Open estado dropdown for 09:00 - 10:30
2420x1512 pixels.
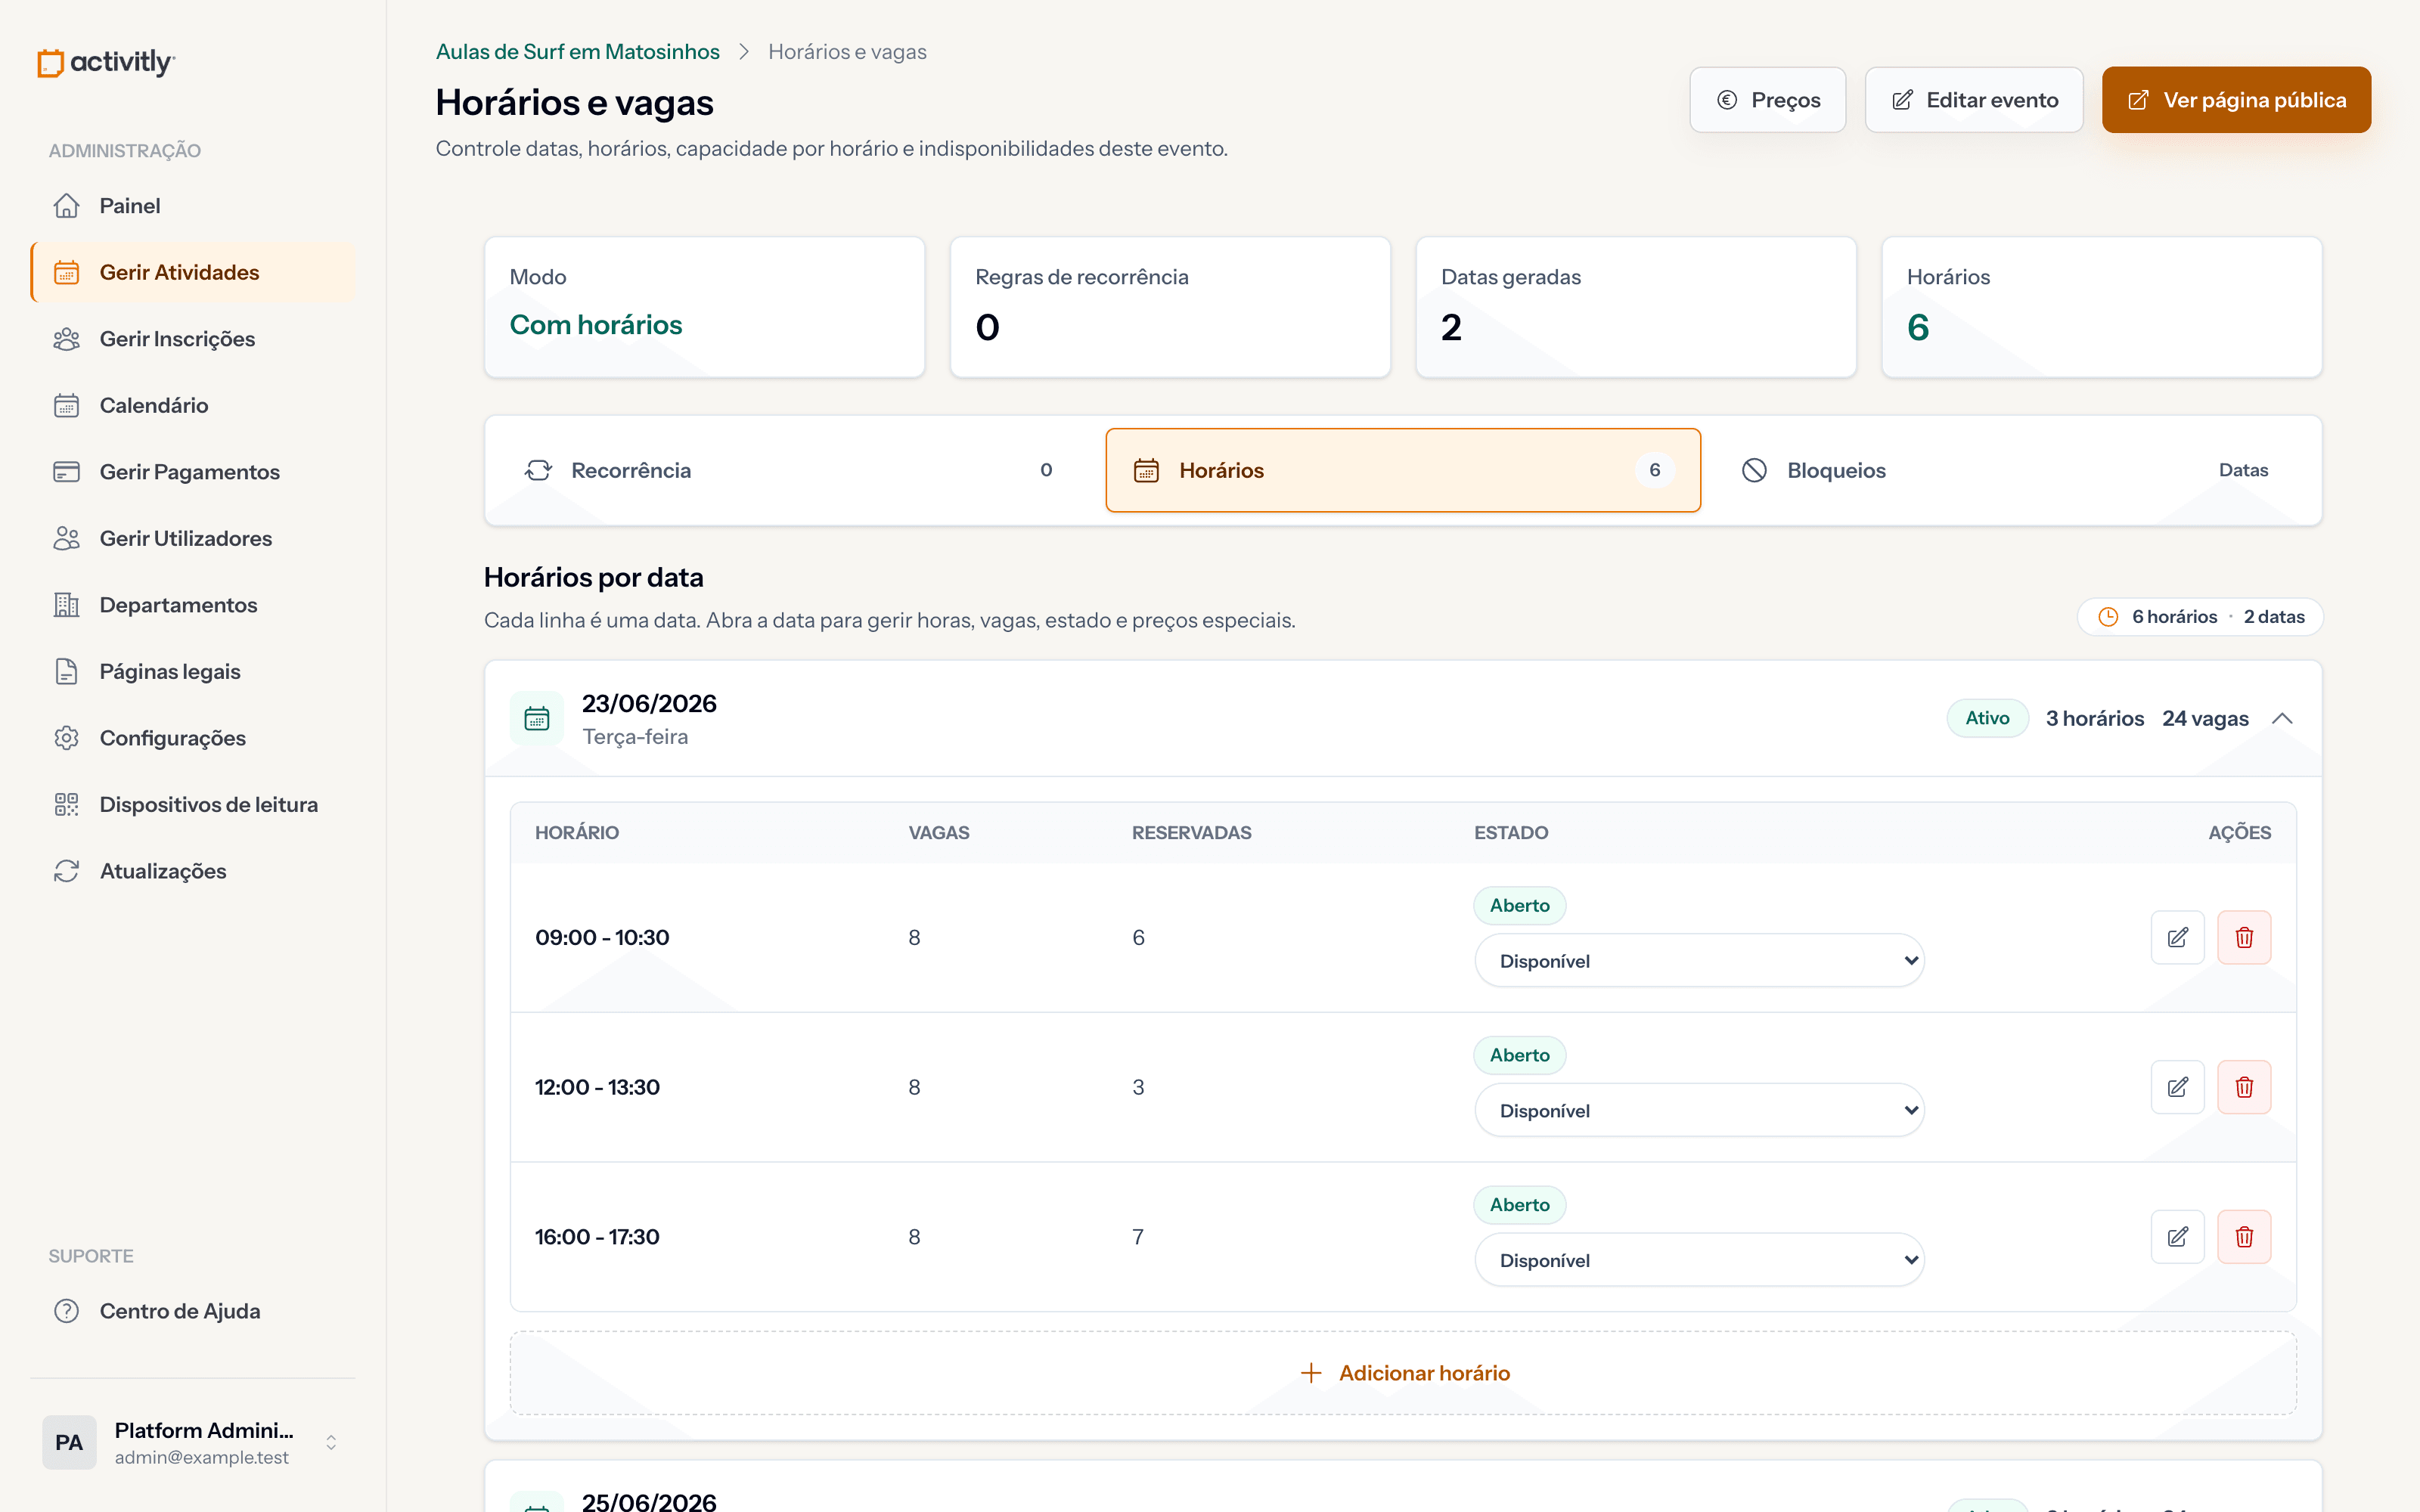[1699, 961]
